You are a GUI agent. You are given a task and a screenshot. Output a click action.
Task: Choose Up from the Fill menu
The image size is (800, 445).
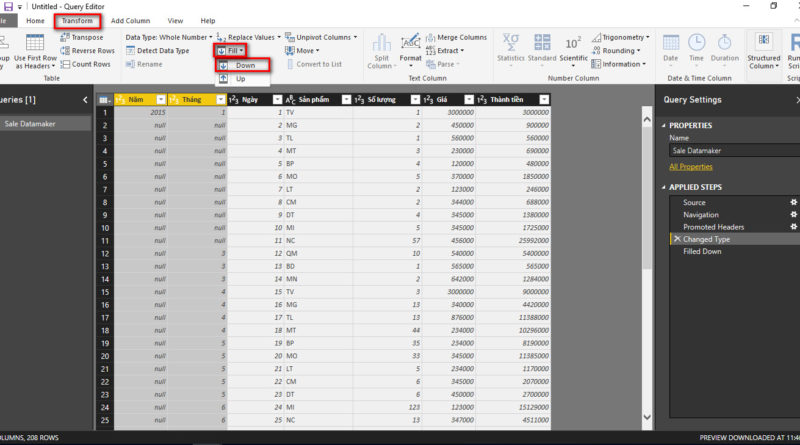point(240,78)
